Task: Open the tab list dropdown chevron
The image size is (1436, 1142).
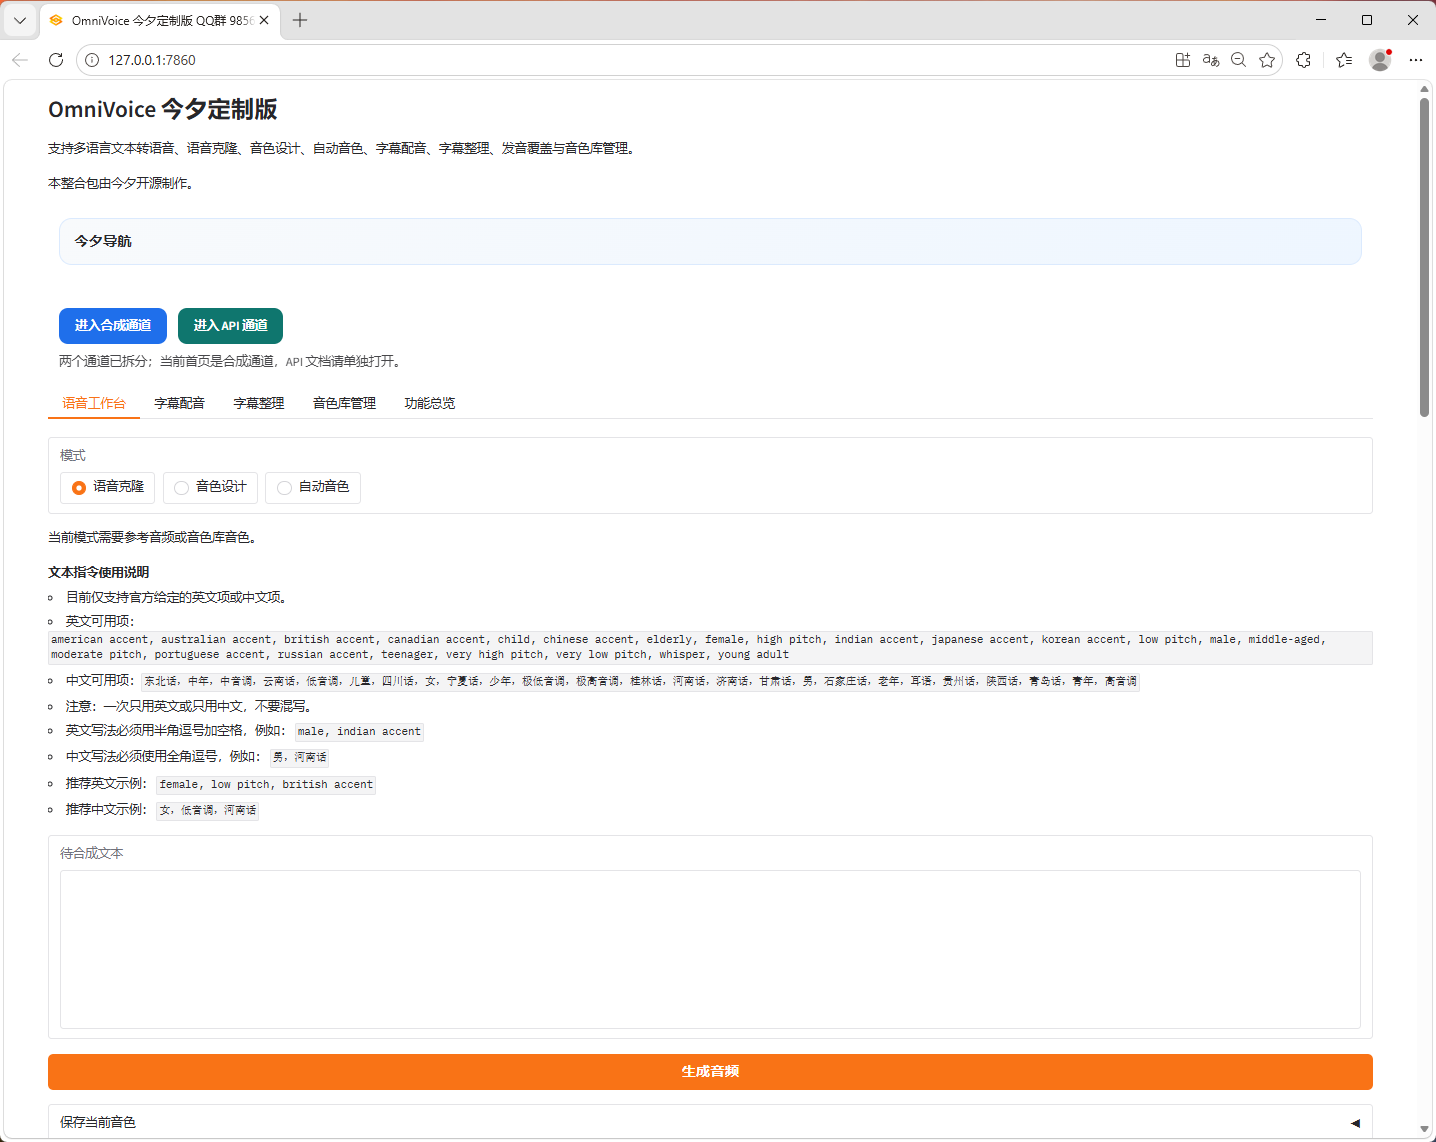Action: pyautogui.click(x=20, y=20)
